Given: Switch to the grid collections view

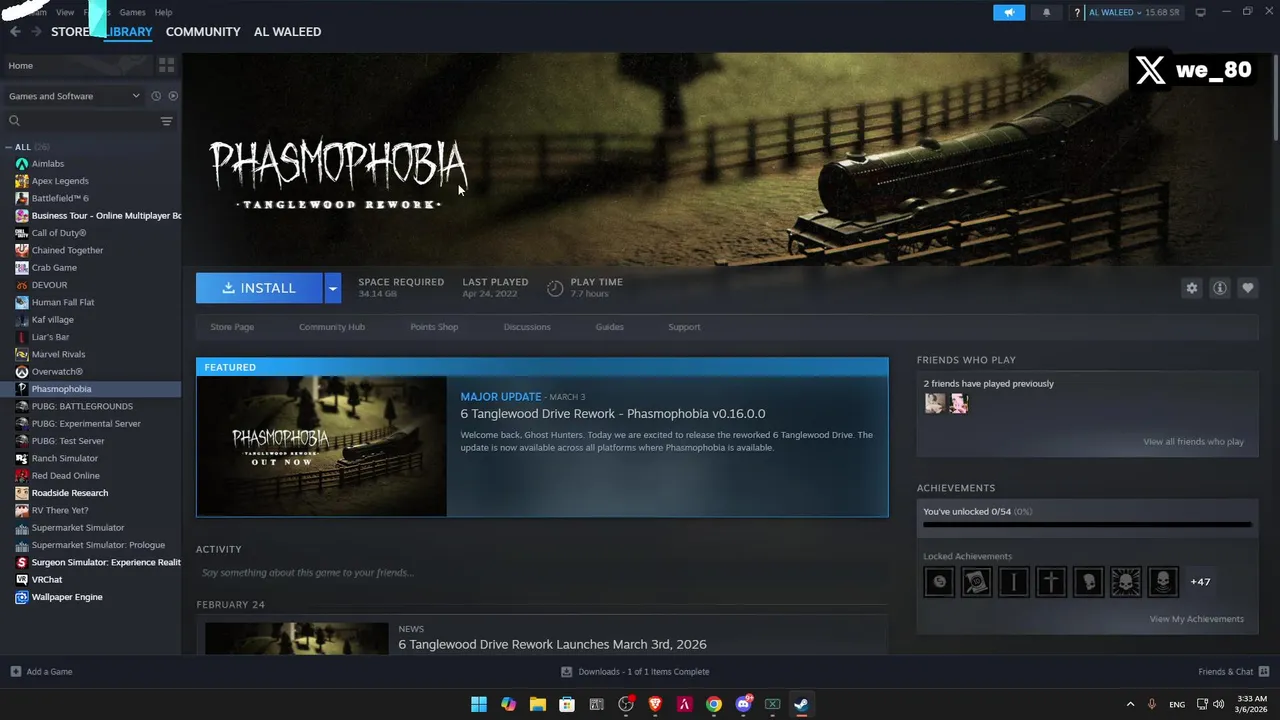Looking at the screenshot, I should [x=166, y=65].
